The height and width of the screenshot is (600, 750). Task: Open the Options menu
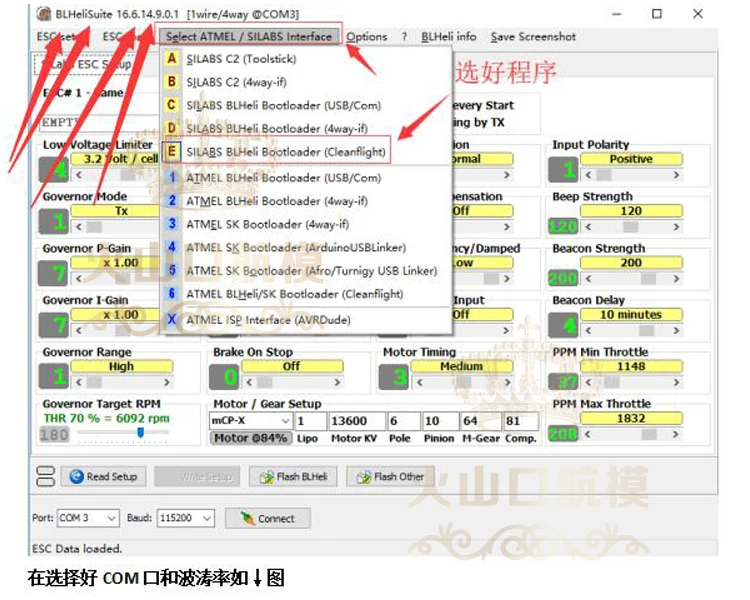click(366, 36)
